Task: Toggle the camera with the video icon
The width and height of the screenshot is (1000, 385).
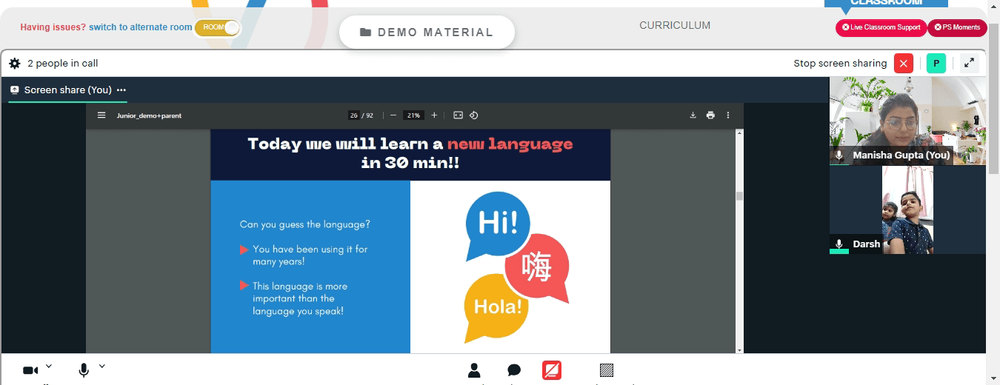Action: pyautogui.click(x=30, y=370)
